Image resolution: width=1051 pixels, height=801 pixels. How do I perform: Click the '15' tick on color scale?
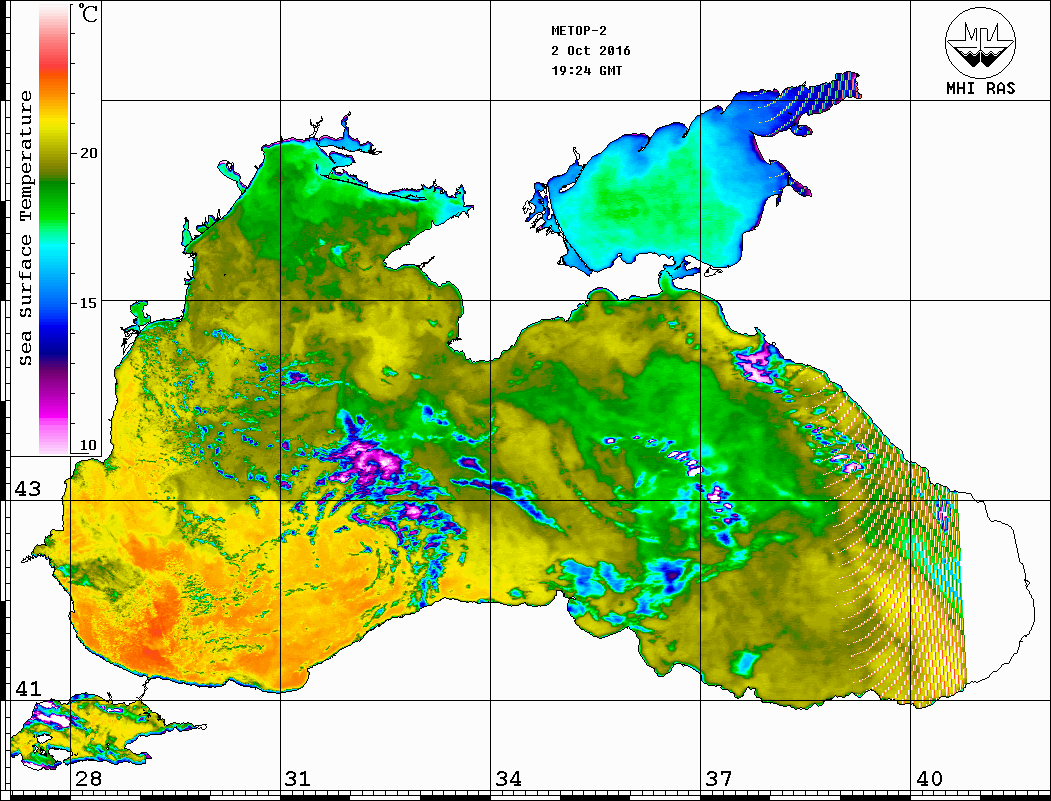click(88, 303)
